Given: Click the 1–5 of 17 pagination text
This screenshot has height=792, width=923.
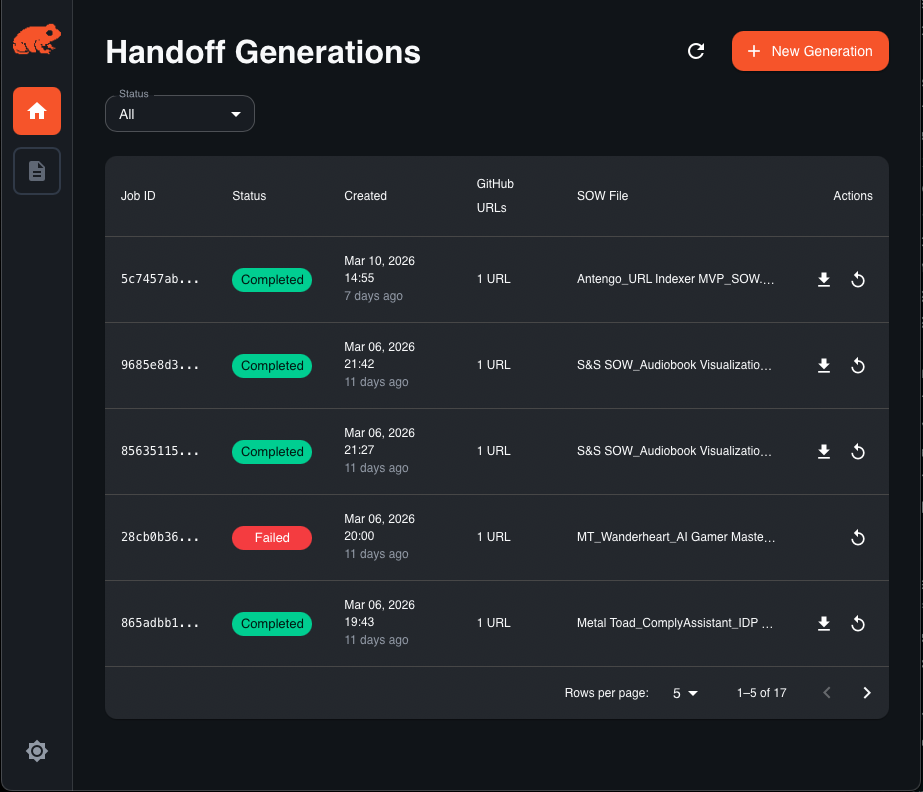Looking at the screenshot, I should coord(761,693).
